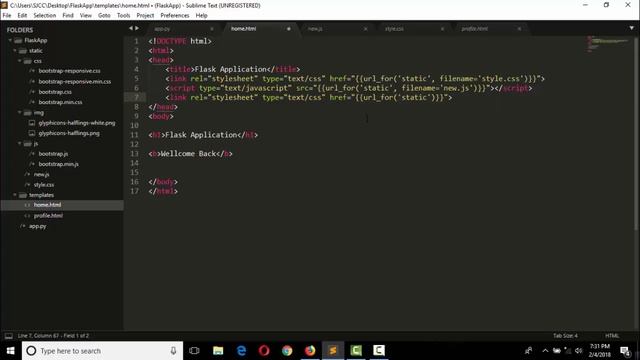640x360 pixels.
Task: Change Tab Size setting in status bar
Action: coord(565,336)
